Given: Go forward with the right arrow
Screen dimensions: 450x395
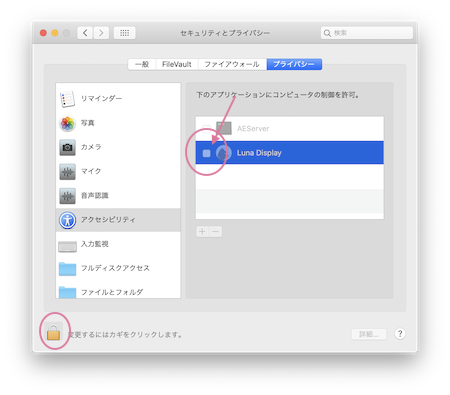Looking at the screenshot, I should click(x=101, y=33).
